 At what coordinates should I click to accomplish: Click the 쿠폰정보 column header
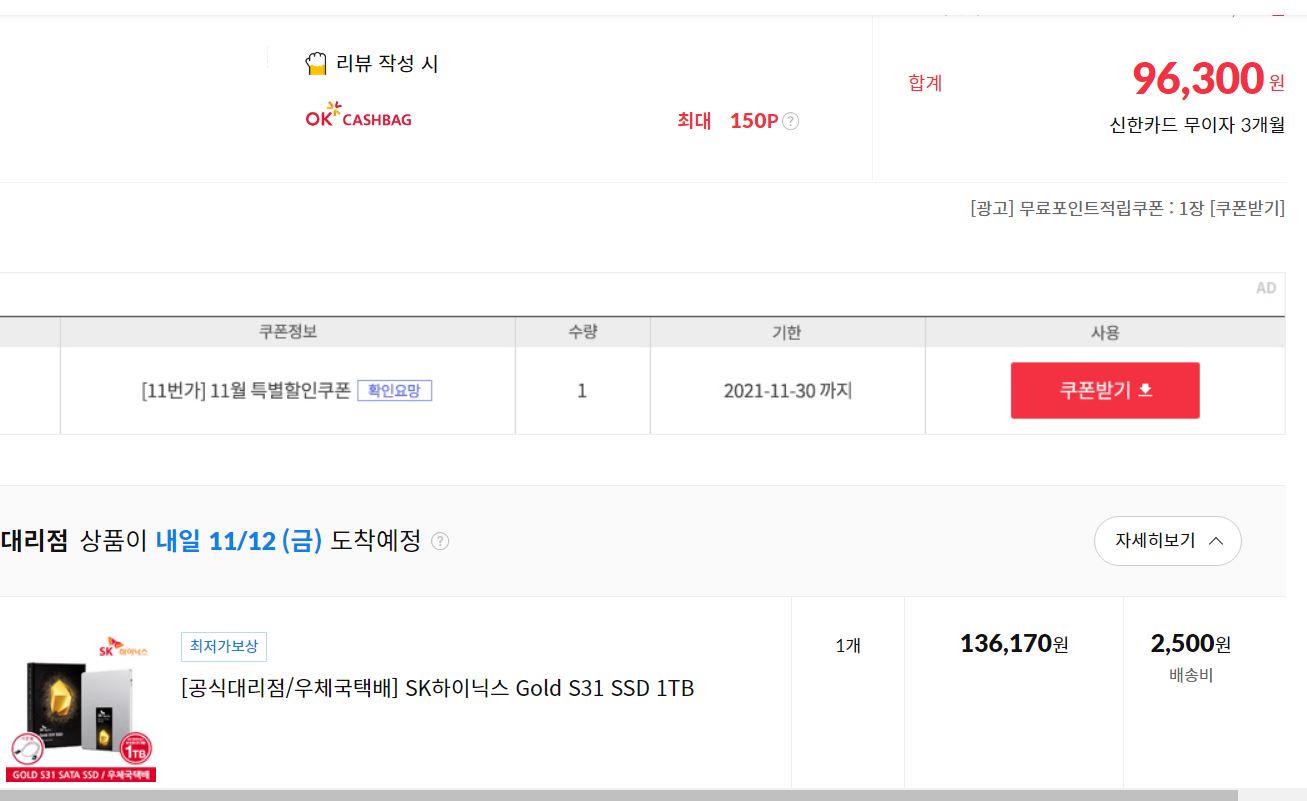pyautogui.click(x=288, y=332)
